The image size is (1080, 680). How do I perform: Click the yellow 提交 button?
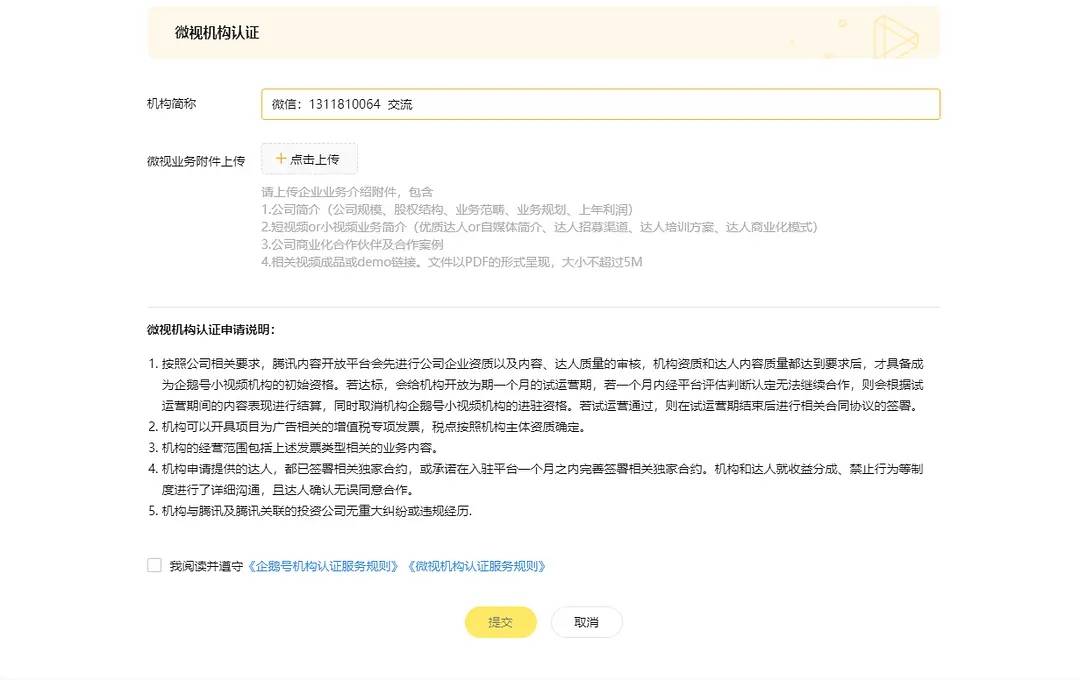pyautogui.click(x=501, y=622)
